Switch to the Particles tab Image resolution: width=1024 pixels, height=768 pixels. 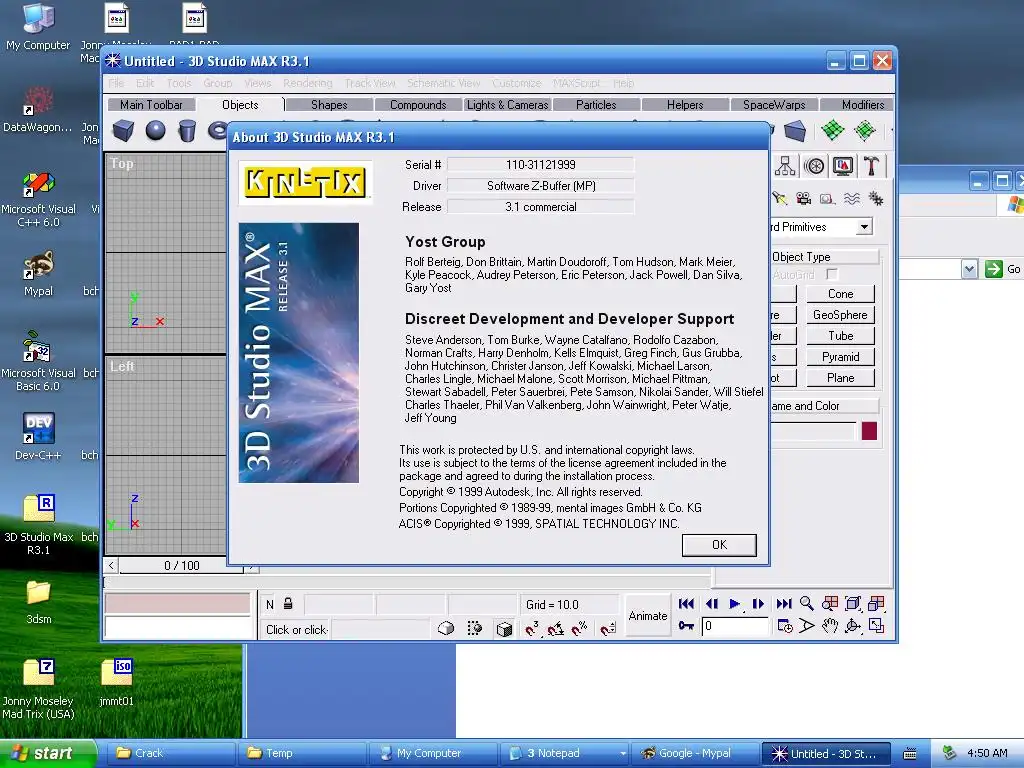coord(596,104)
